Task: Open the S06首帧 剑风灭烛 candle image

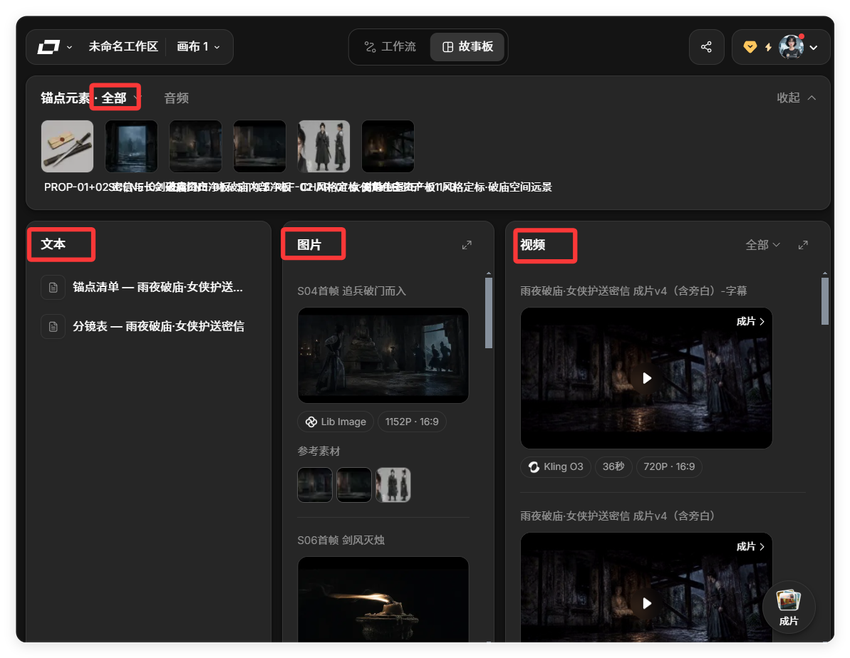Action: 383,599
